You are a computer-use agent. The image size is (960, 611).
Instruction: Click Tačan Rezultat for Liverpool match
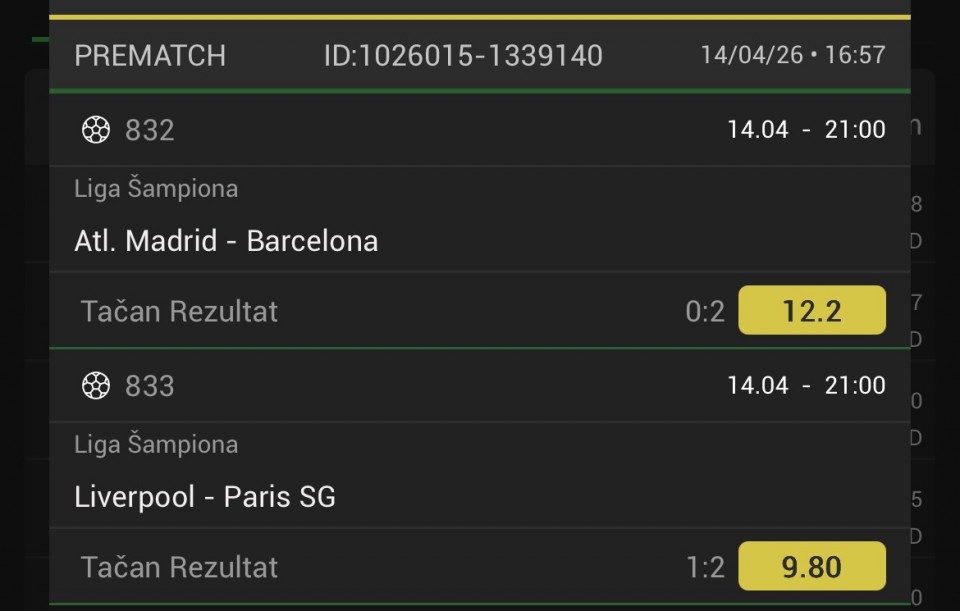click(179, 567)
